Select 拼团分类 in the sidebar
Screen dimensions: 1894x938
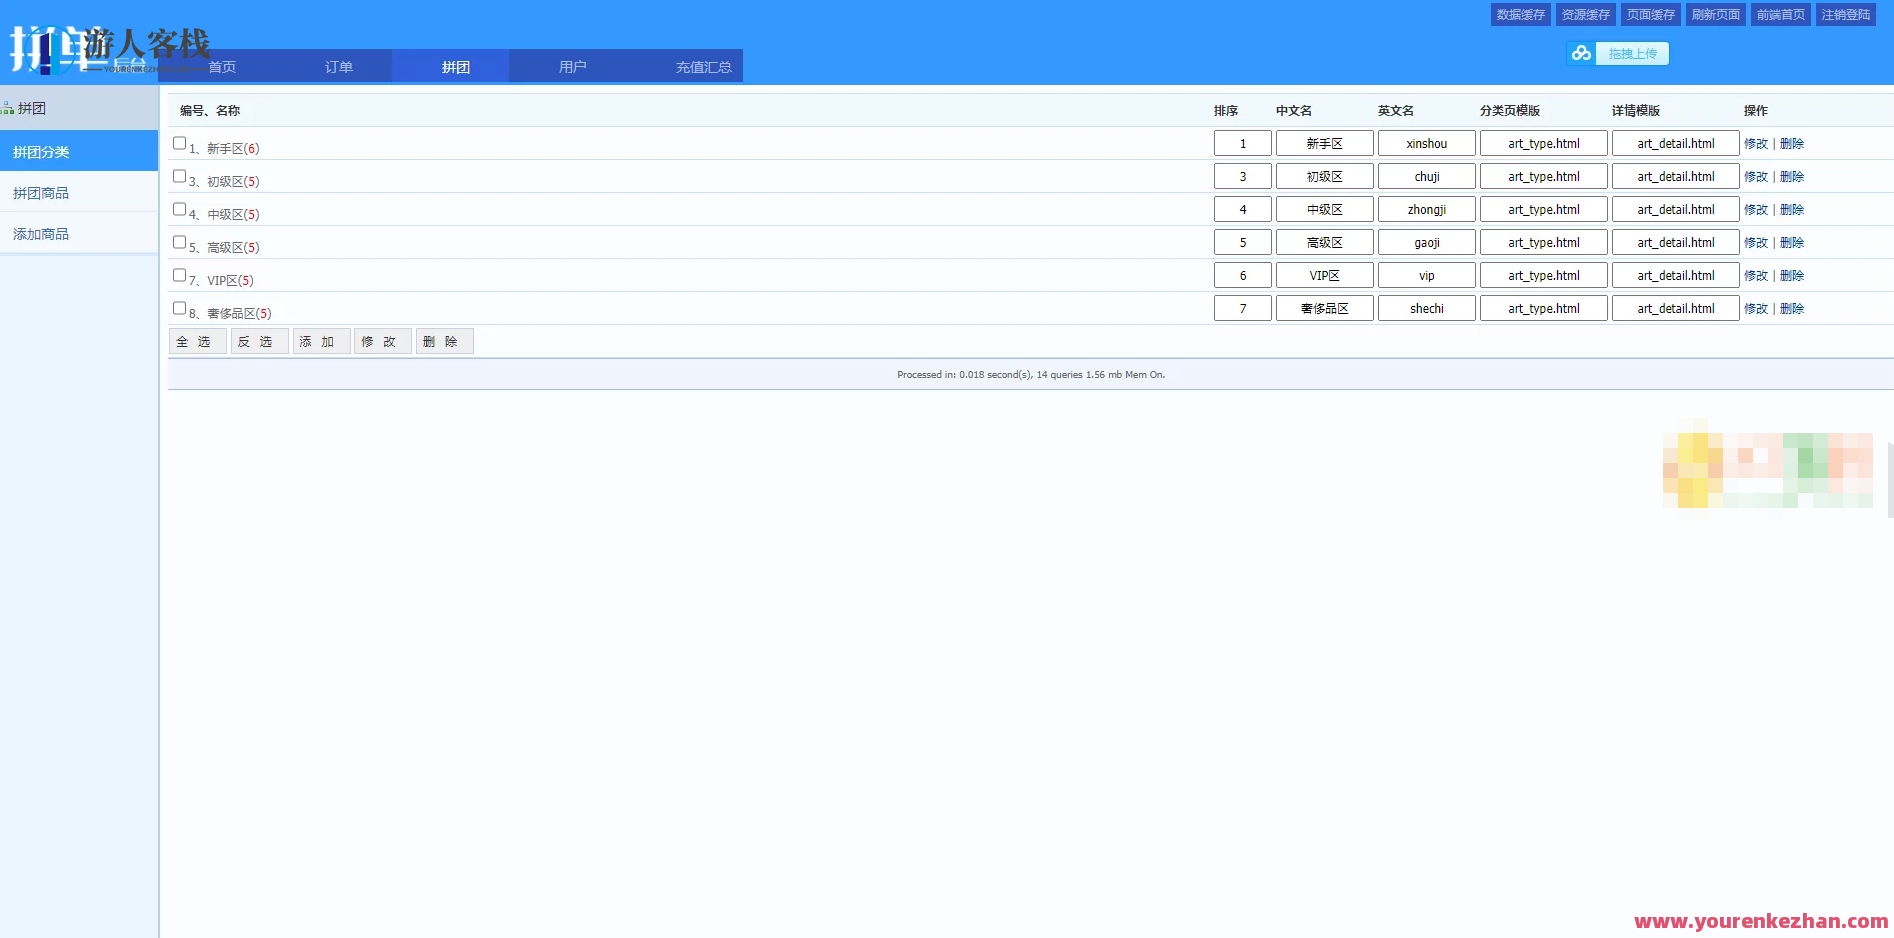click(x=79, y=151)
